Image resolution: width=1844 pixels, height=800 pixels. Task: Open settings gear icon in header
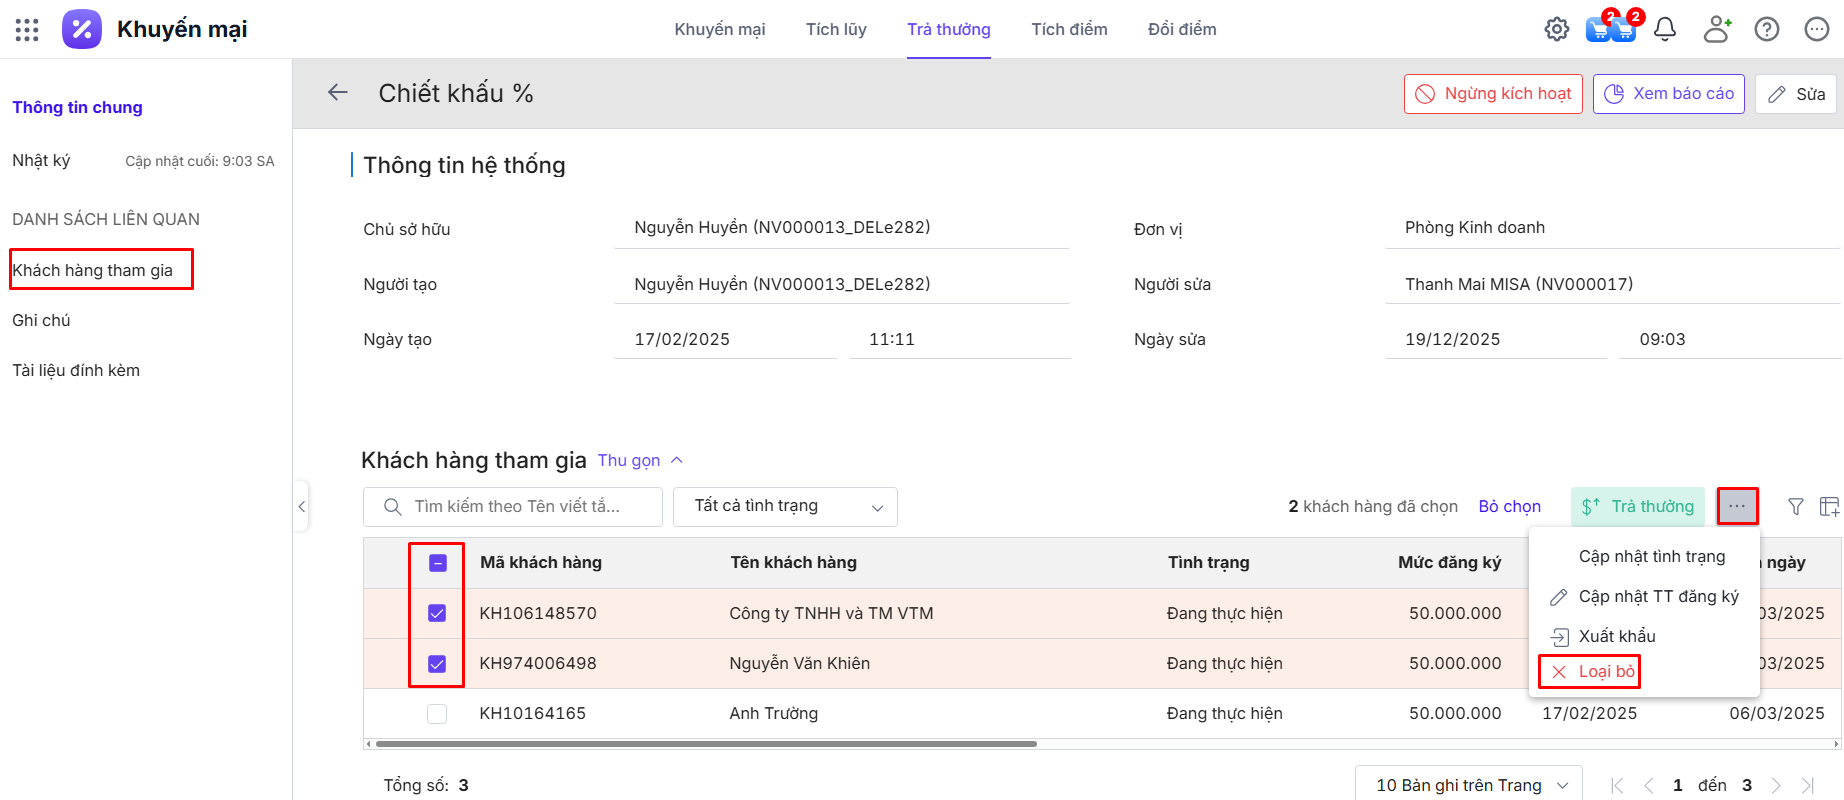coord(1556,30)
